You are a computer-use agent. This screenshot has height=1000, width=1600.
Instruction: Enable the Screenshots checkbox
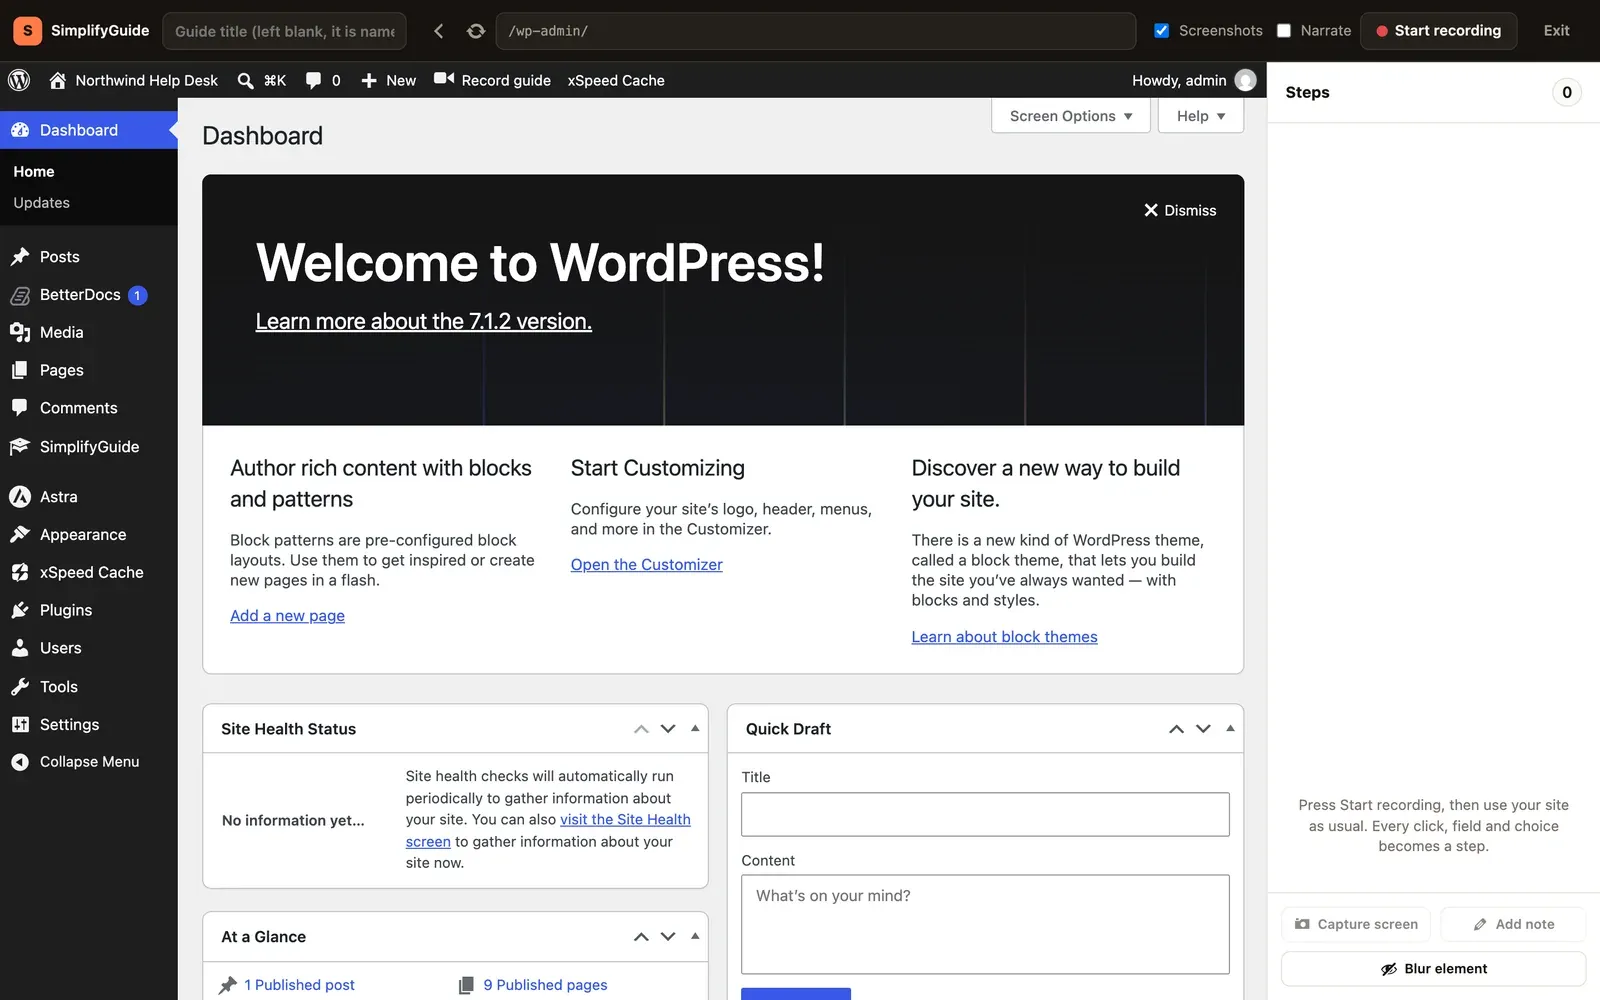point(1161,31)
